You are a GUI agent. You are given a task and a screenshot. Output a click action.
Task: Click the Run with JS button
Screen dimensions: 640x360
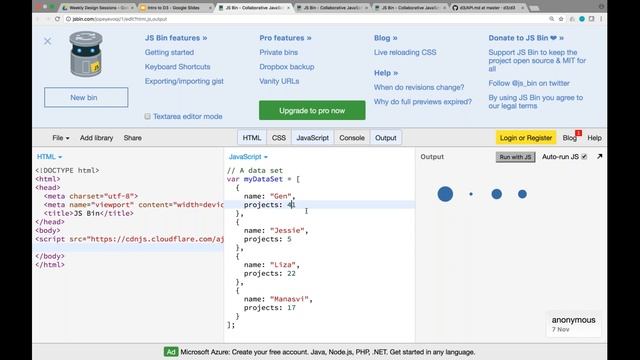pyautogui.click(x=516, y=157)
